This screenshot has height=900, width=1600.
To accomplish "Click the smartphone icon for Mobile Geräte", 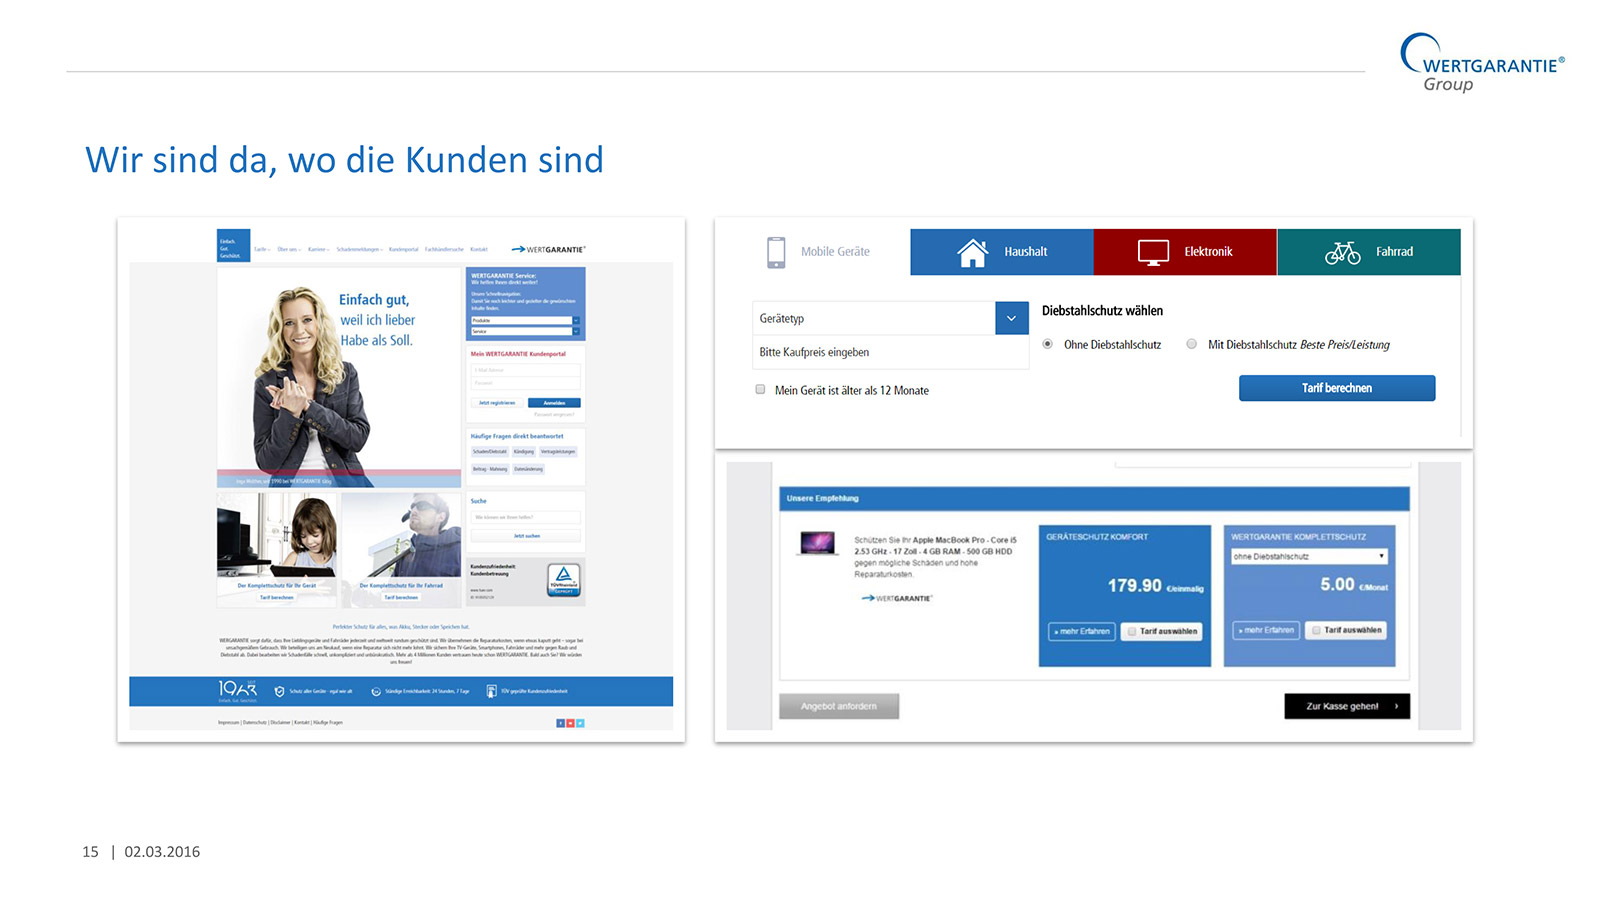I will [x=776, y=252].
